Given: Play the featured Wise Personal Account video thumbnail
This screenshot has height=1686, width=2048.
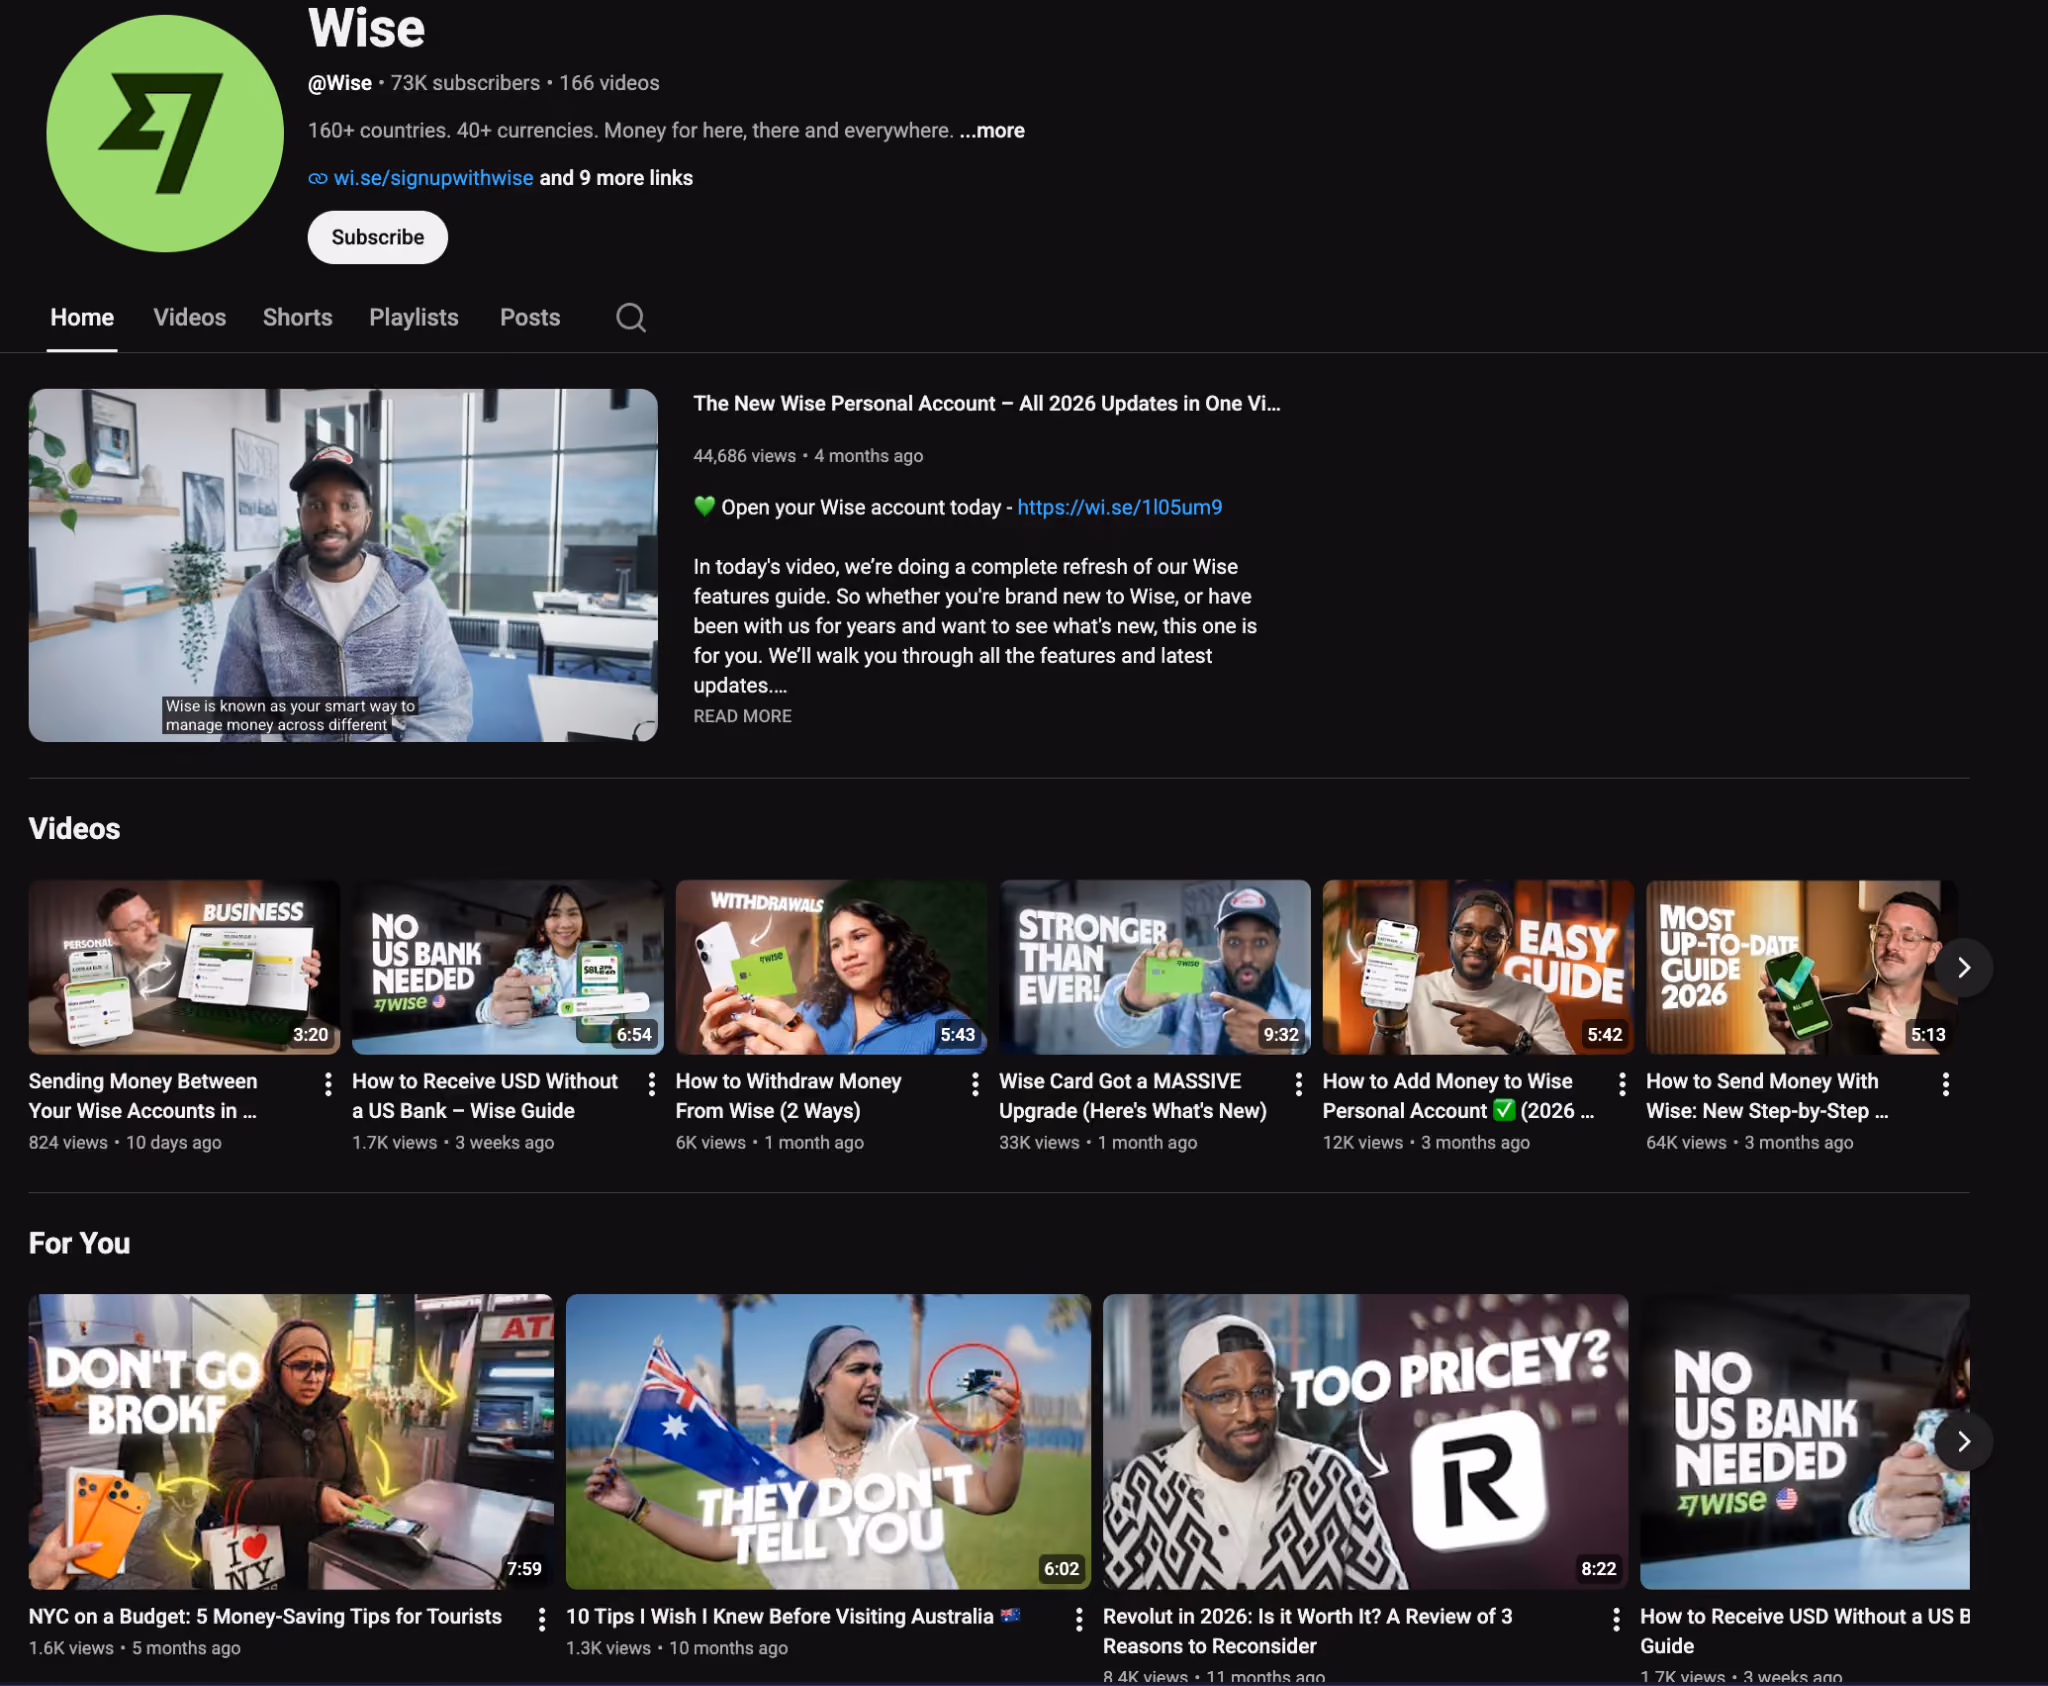Looking at the screenshot, I should pos(343,565).
